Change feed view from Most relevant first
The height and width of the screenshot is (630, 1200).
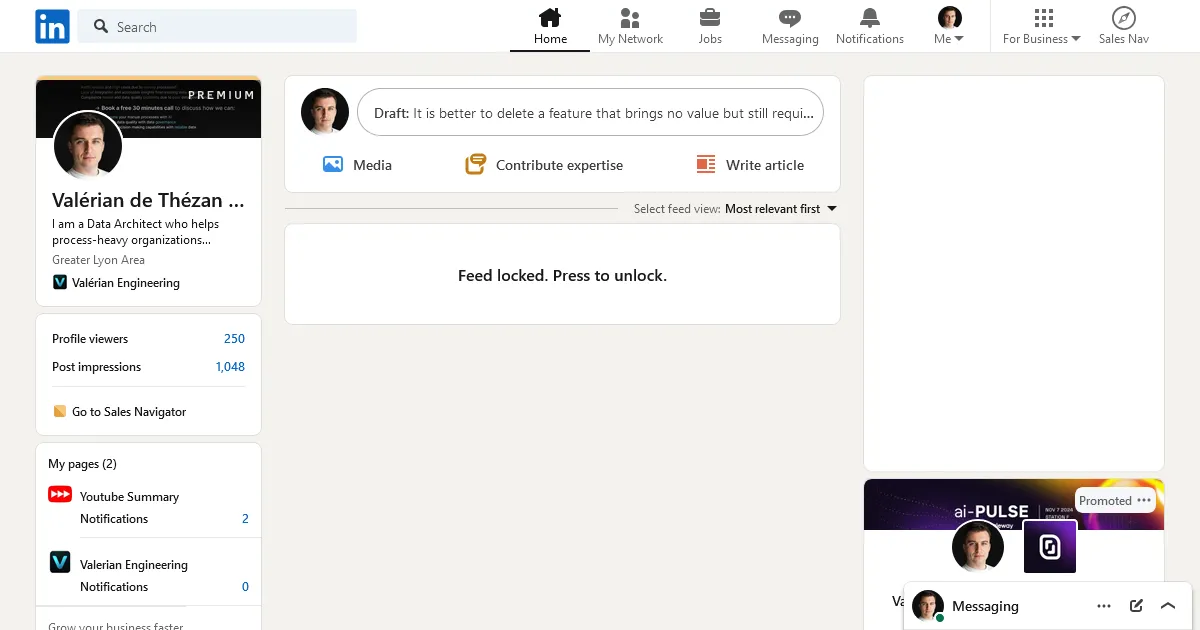[x=780, y=209]
